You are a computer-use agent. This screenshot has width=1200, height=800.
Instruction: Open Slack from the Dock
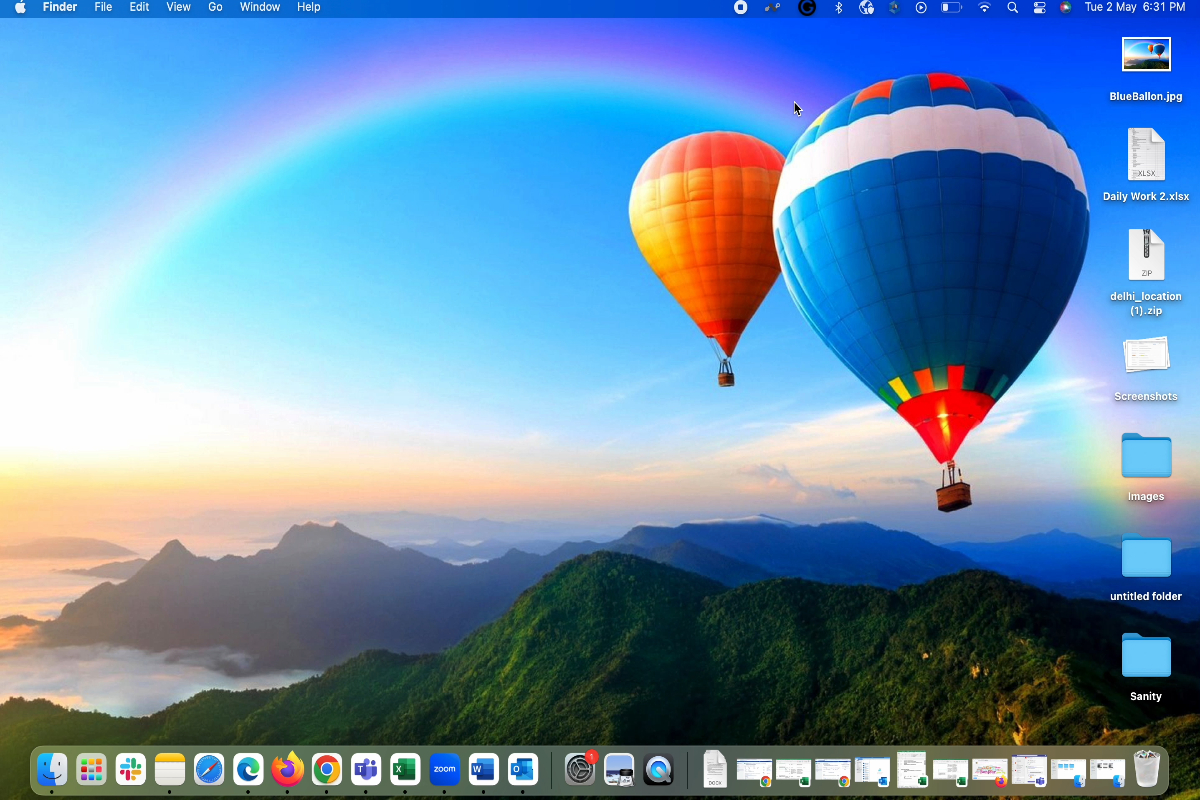(x=130, y=769)
